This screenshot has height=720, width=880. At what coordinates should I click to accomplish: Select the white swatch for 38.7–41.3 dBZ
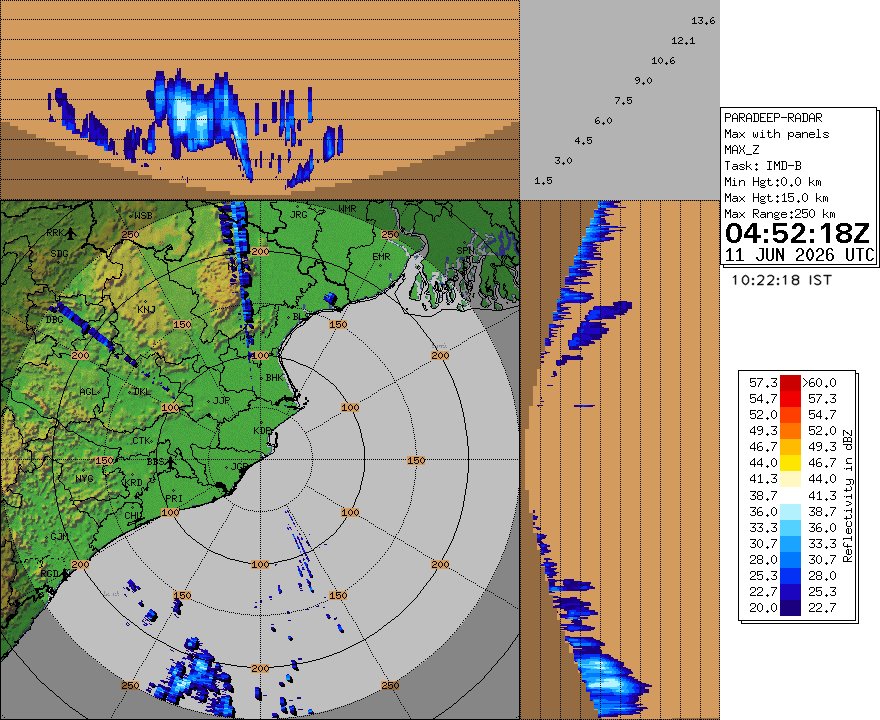790,496
